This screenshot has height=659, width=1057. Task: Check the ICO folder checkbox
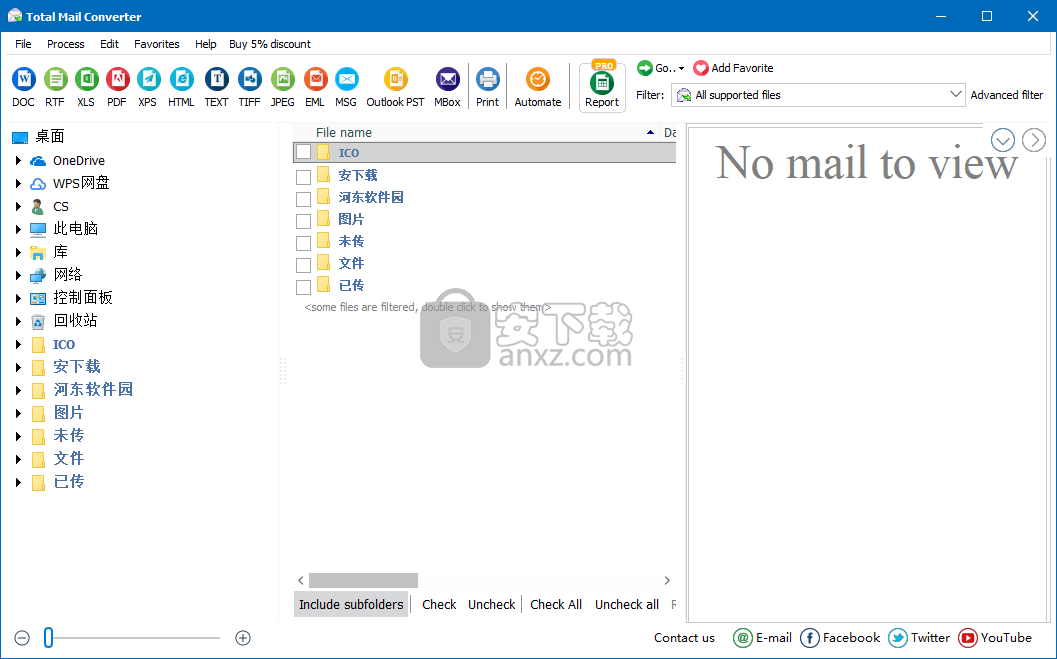(303, 152)
